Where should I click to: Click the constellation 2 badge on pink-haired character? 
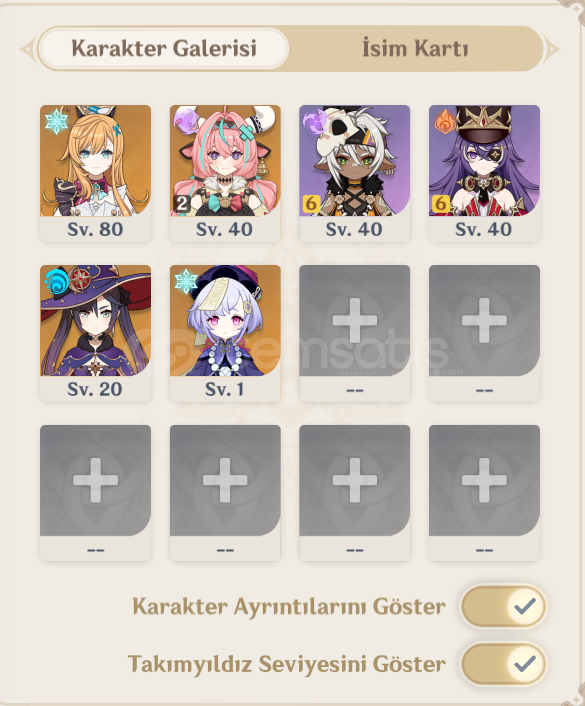181,204
